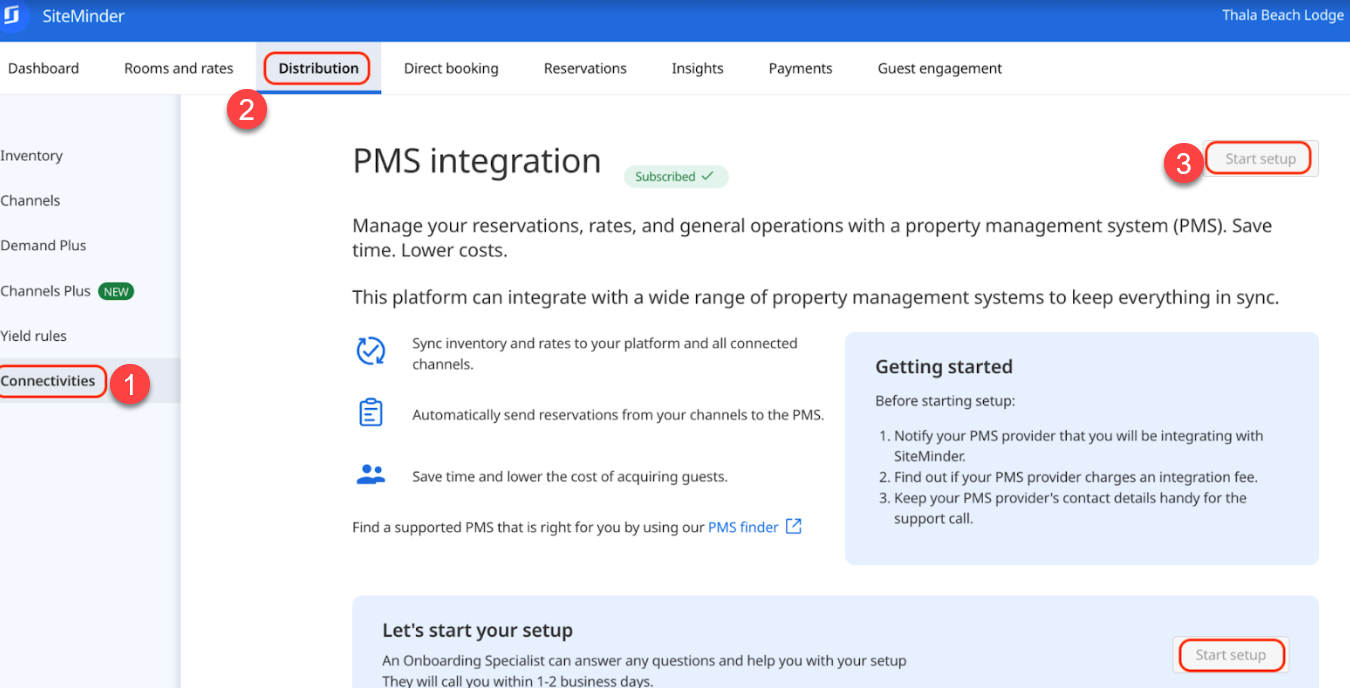Click the sync inventory and rates icon
Viewport: 1350px width, 688px height.
[371, 352]
